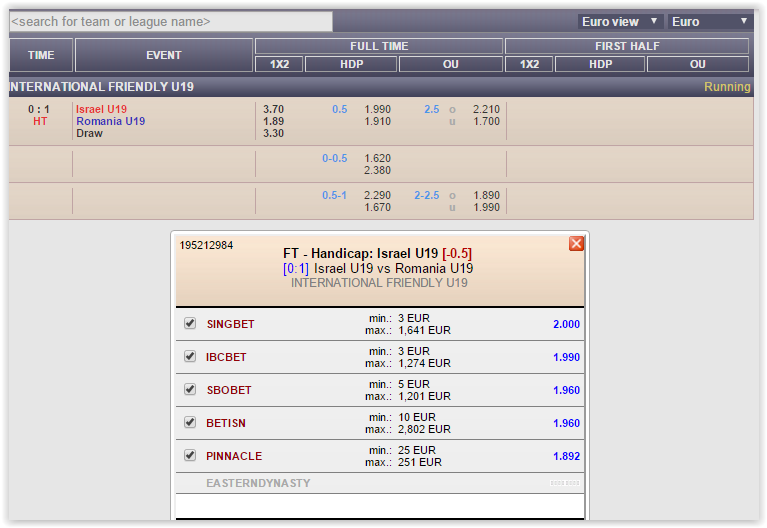
Task: Pick handicap 0-0.5 odds 1.620
Action: pos(377,158)
